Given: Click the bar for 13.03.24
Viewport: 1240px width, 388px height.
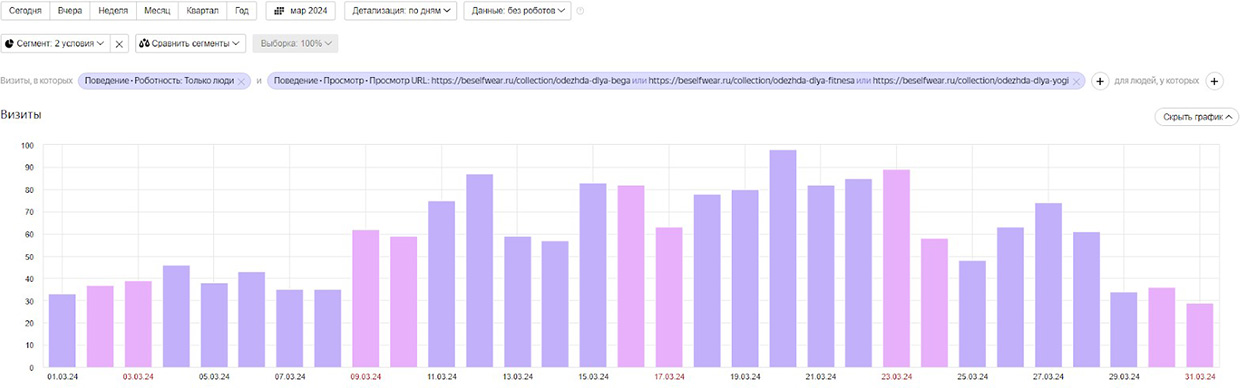Looking at the screenshot, I should 518,301.
